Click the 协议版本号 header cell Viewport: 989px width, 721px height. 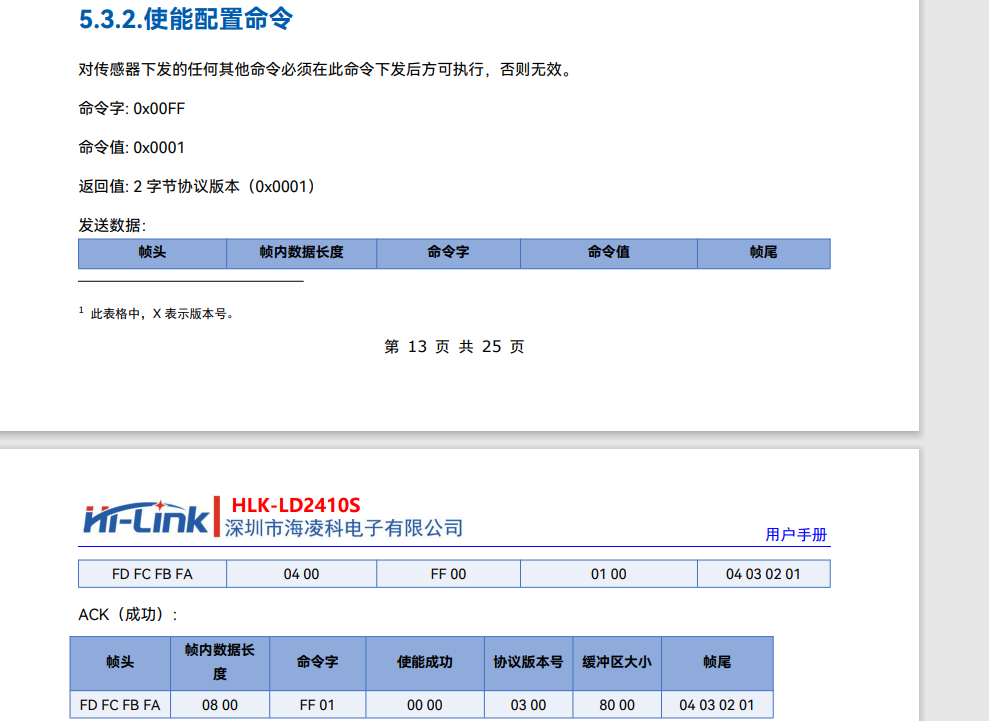pos(529,662)
